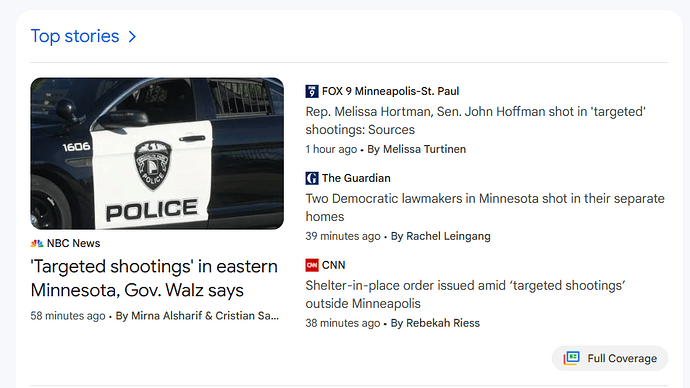Read 'Targeted shootings' in eastern Minnesota headline

(154, 278)
